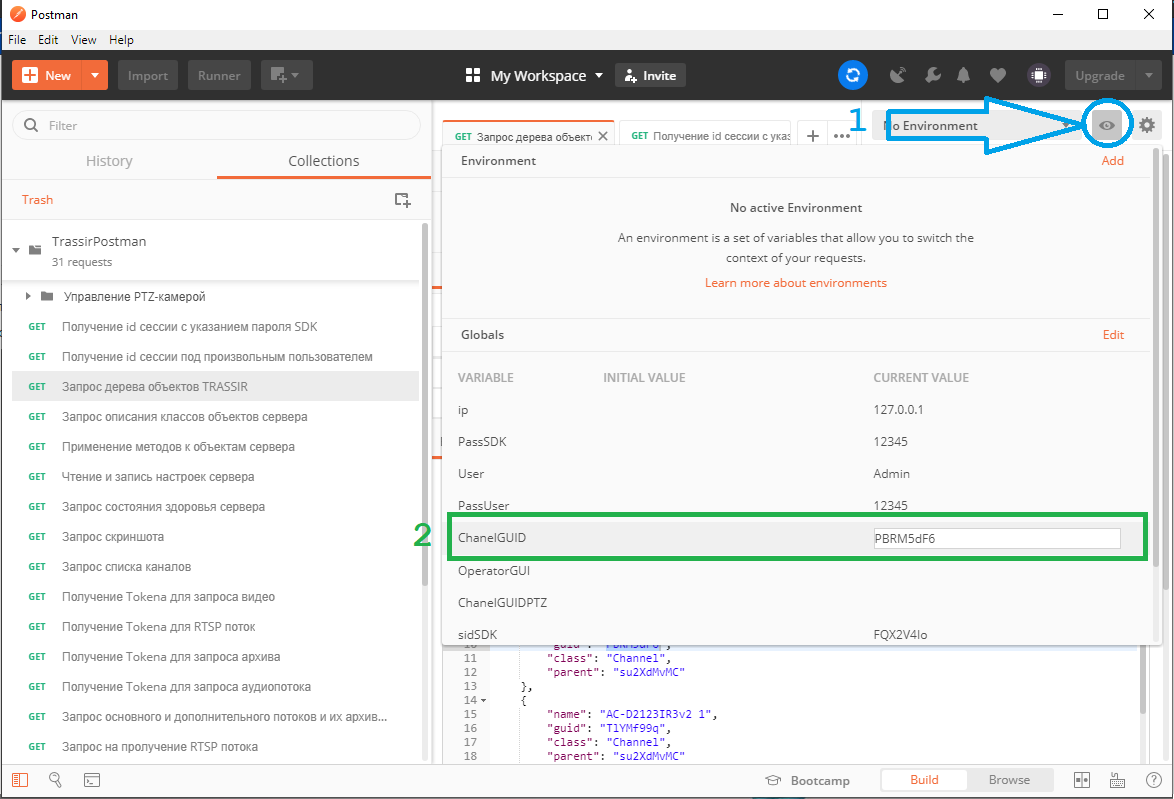1174x799 pixels.
Task: Close the Запрос дерева объектов tab
Action: [x=603, y=136]
